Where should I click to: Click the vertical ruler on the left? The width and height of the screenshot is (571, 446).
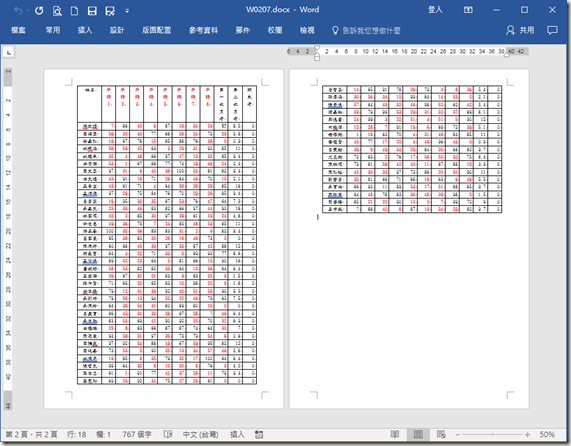8,238
